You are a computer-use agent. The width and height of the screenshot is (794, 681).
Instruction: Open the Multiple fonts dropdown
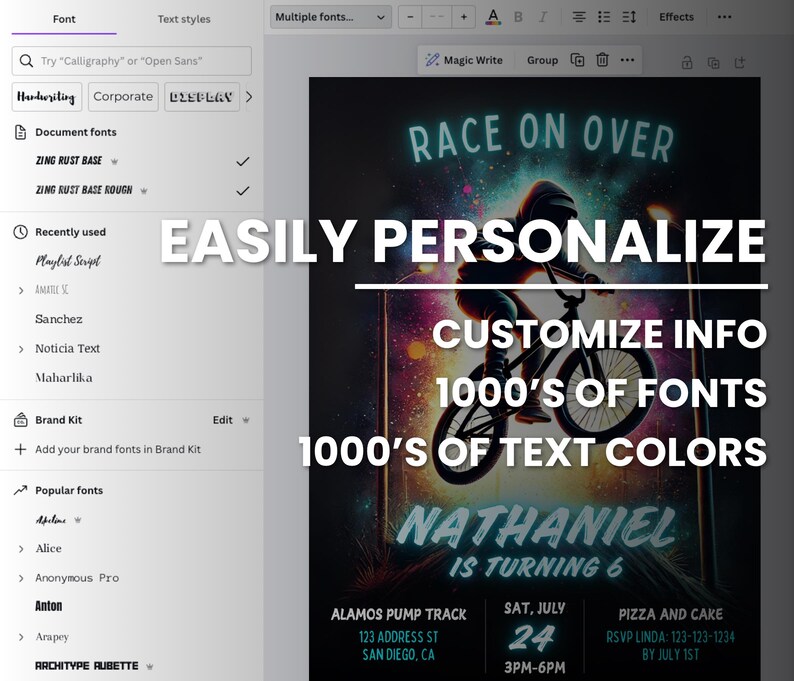pyautogui.click(x=331, y=17)
